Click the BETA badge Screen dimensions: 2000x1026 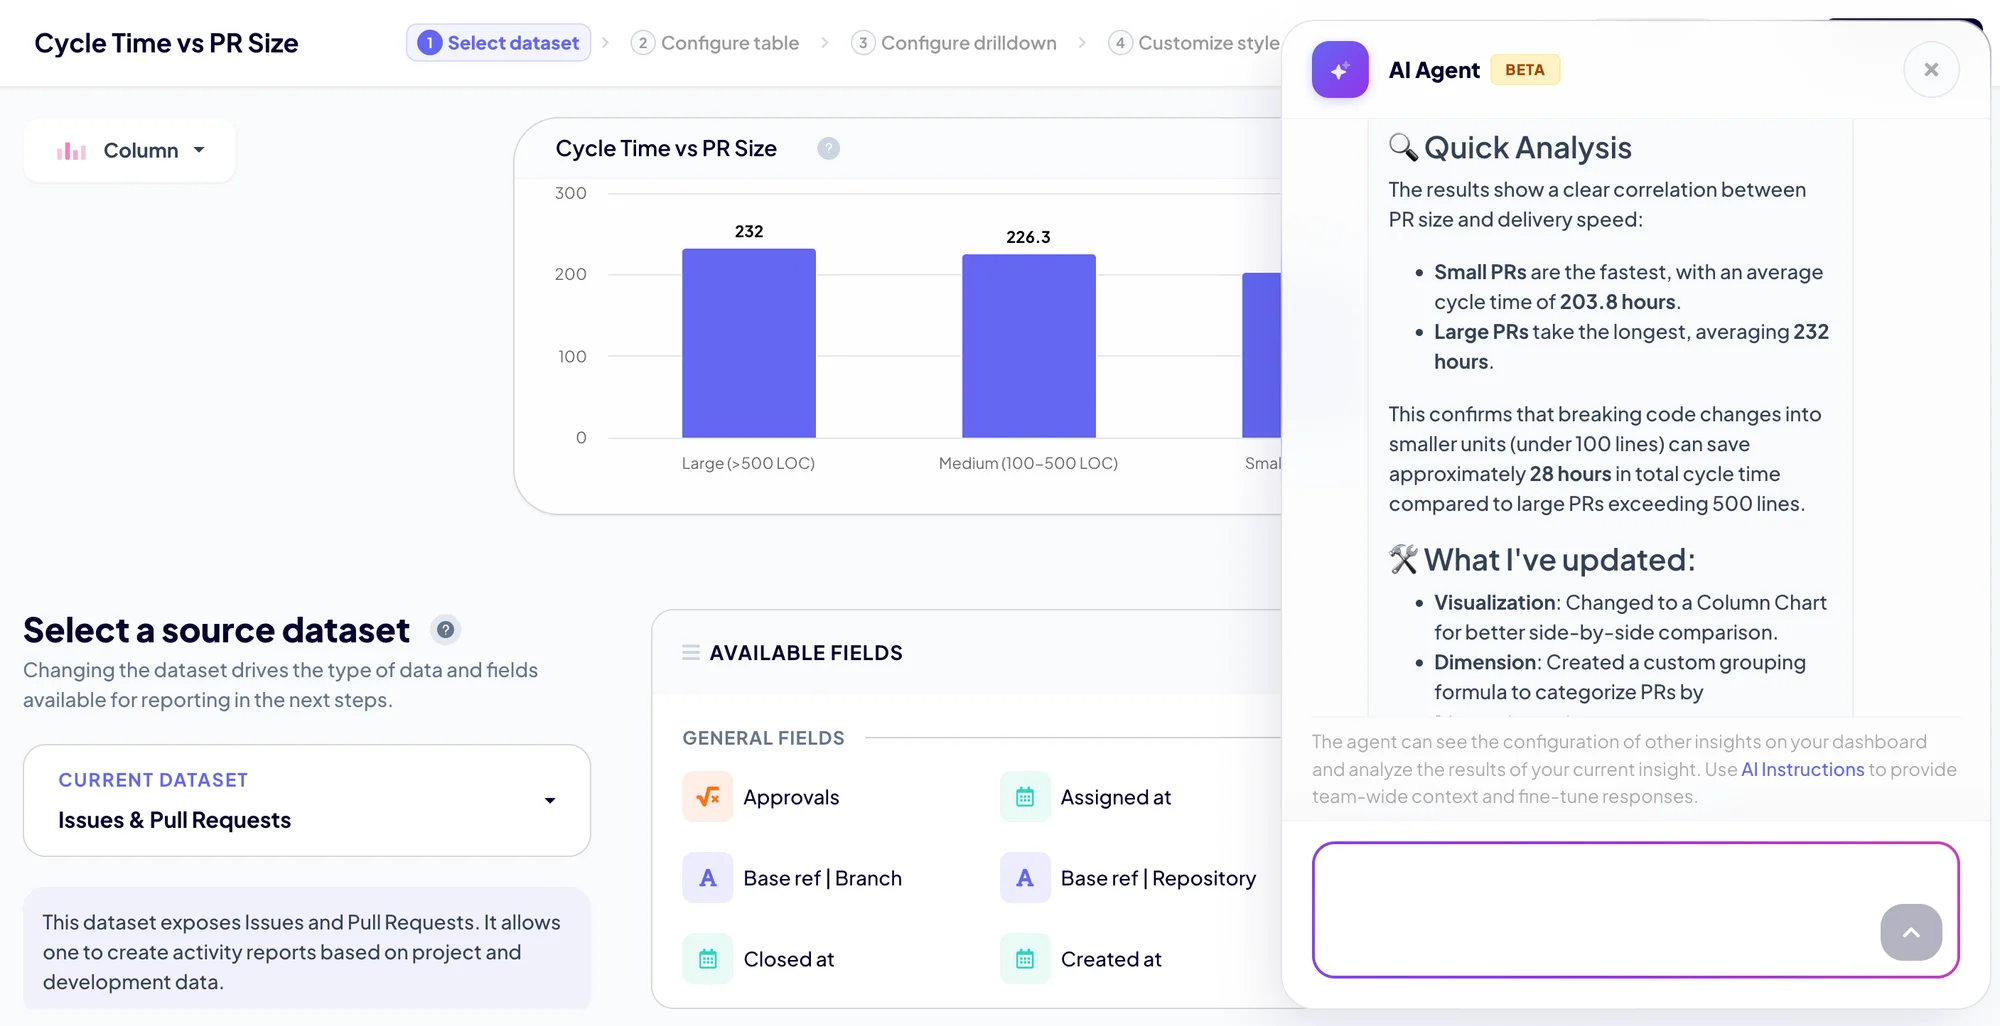(x=1525, y=70)
